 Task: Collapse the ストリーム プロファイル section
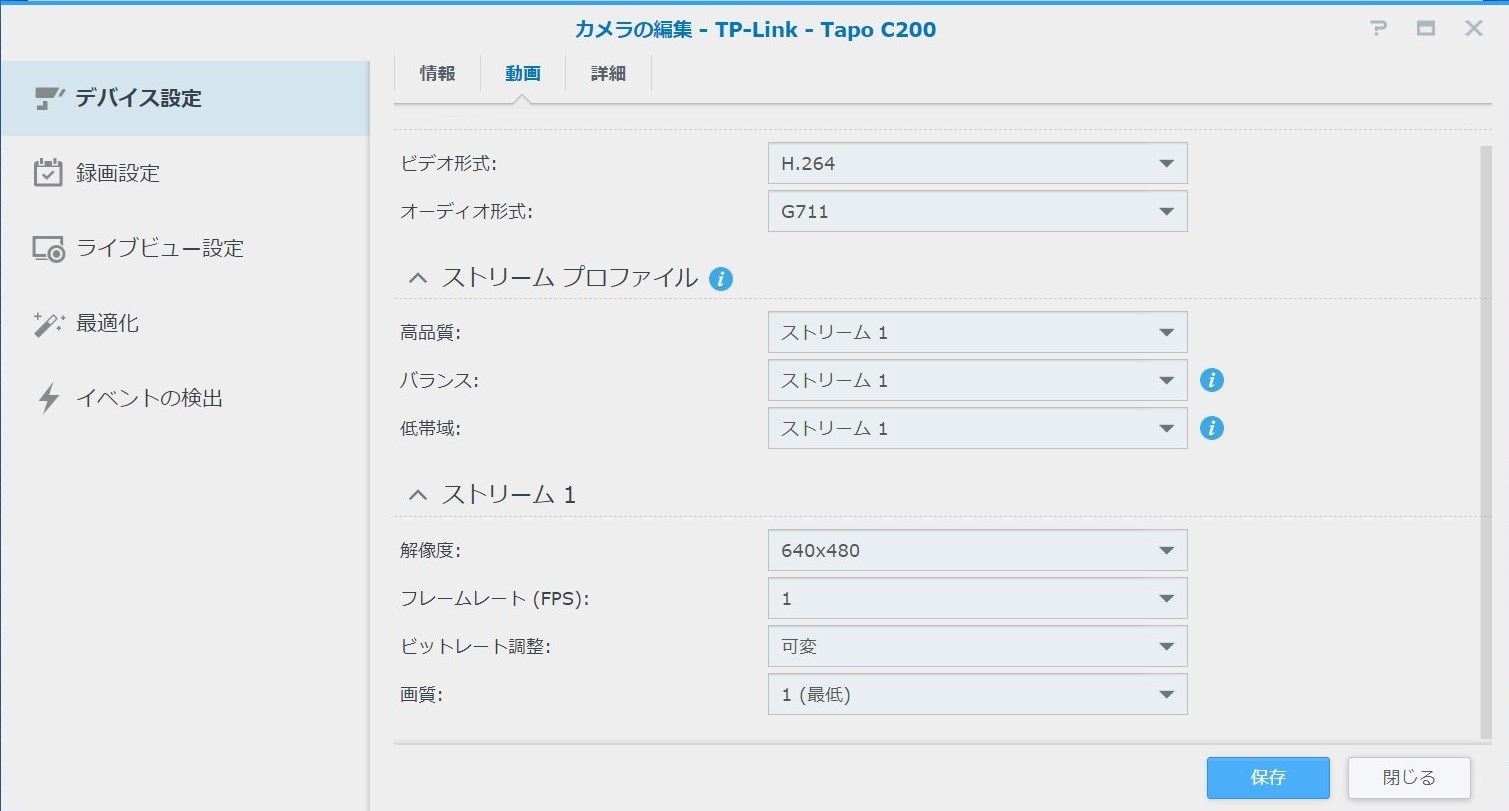pyautogui.click(x=418, y=279)
